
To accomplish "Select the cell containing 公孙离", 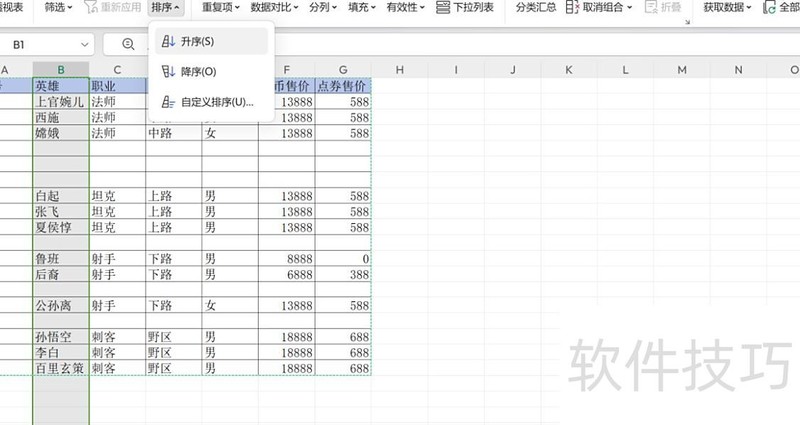I will click(61, 306).
